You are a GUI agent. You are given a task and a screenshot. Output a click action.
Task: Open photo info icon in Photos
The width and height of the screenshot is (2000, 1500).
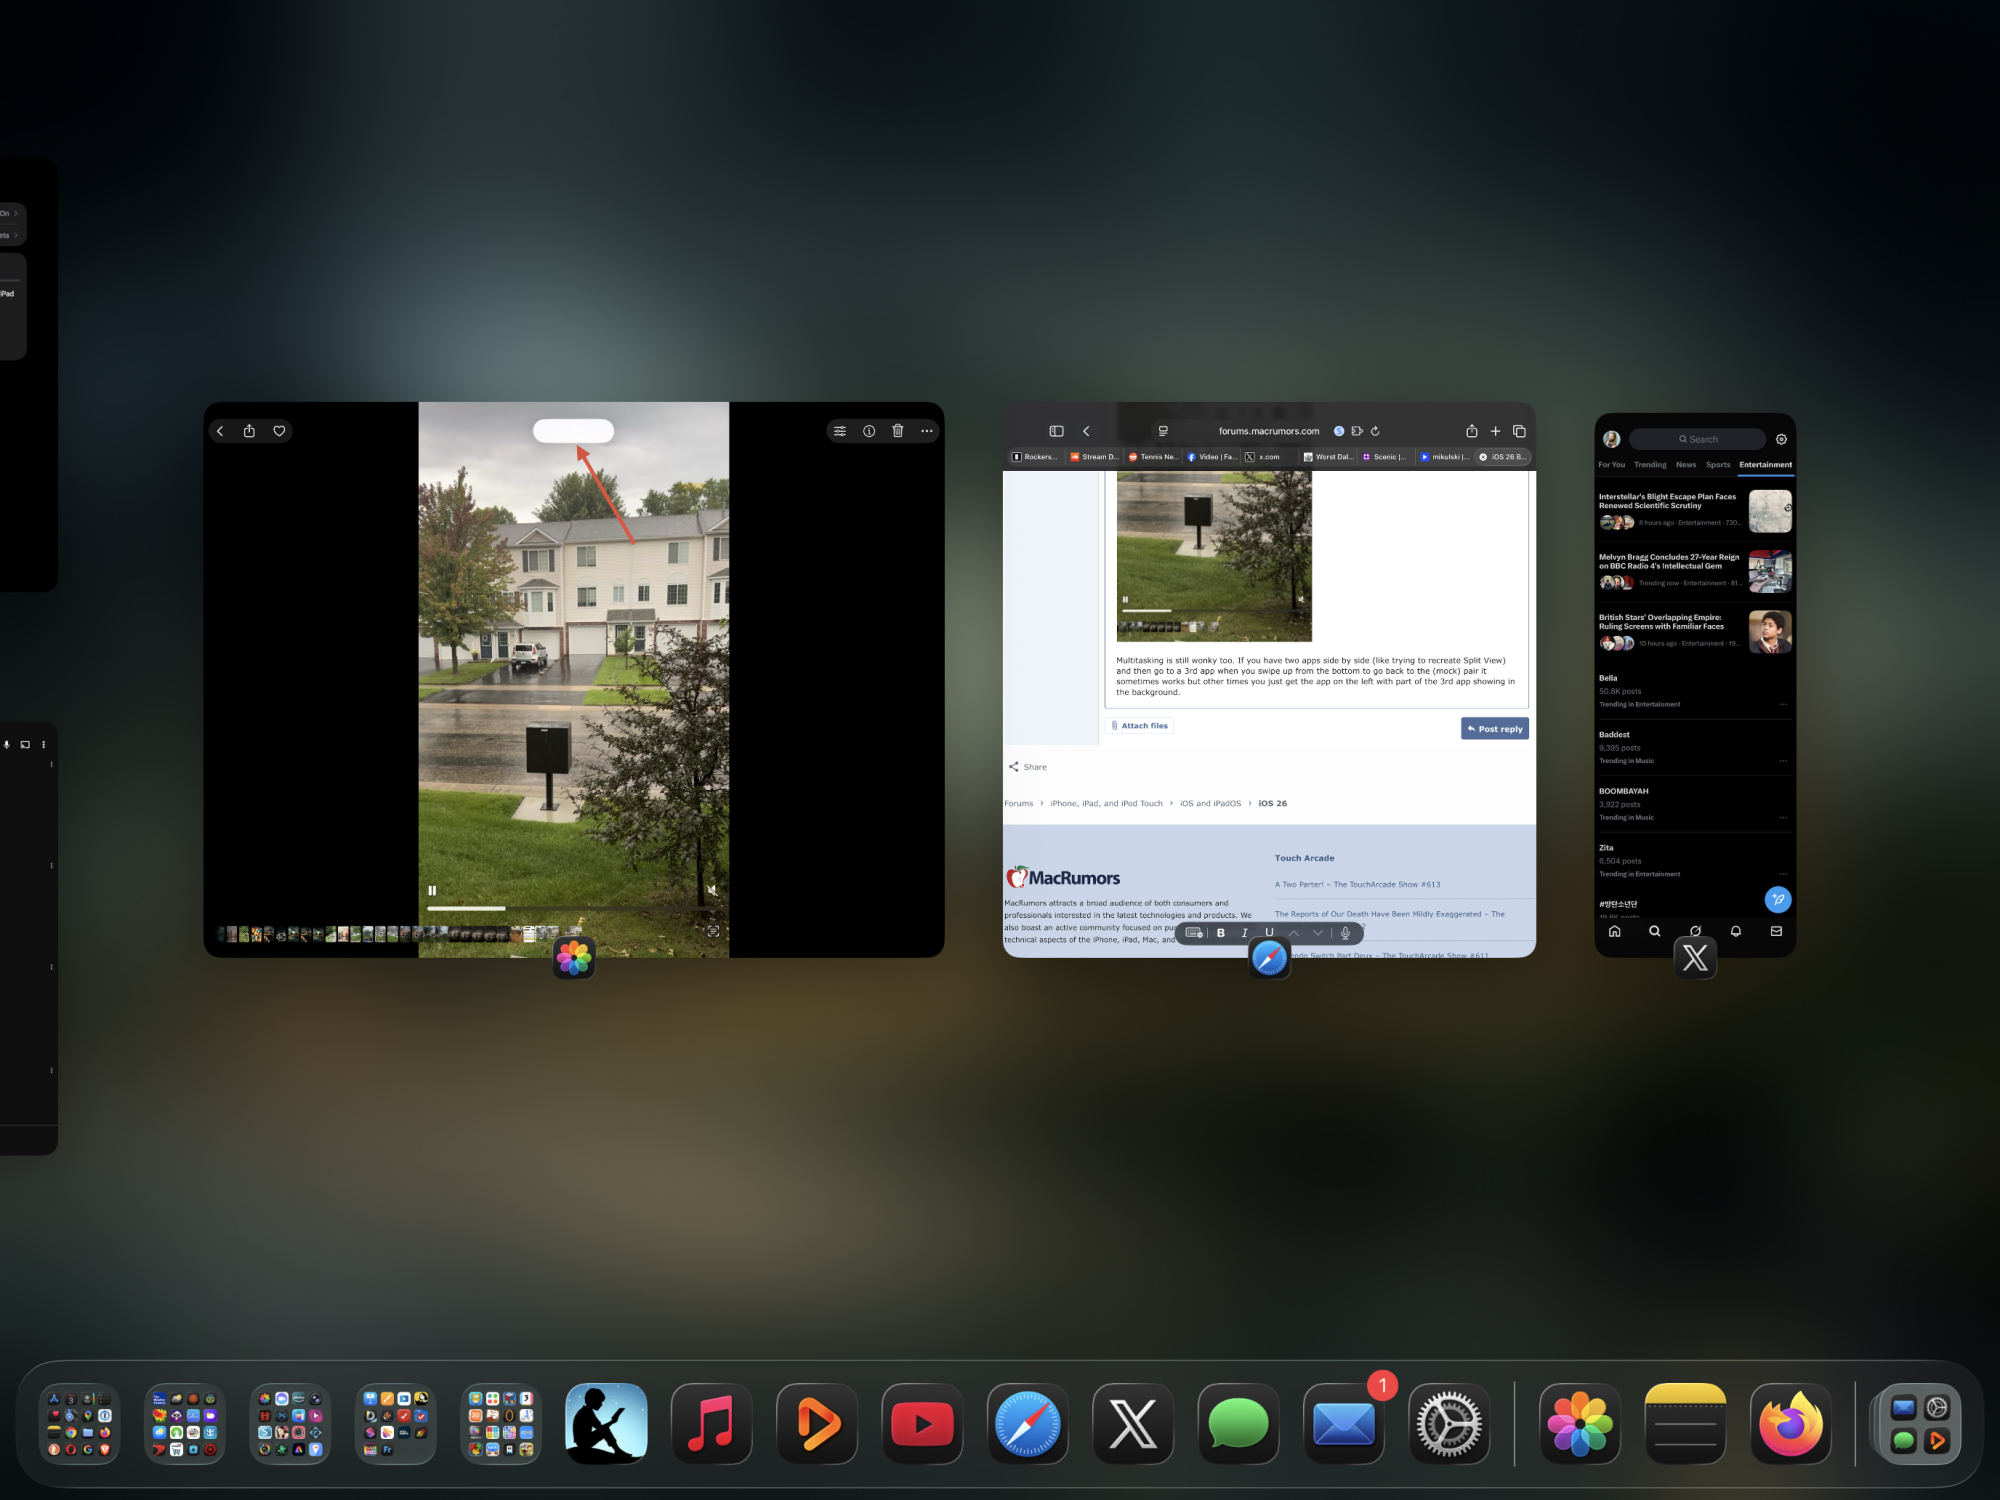[869, 431]
